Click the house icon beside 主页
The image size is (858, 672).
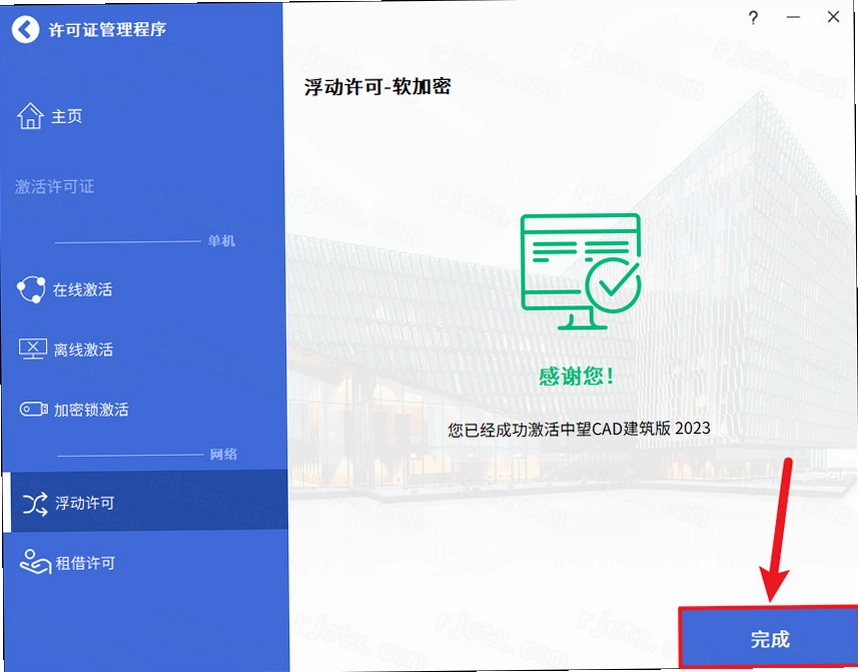(30, 115)
